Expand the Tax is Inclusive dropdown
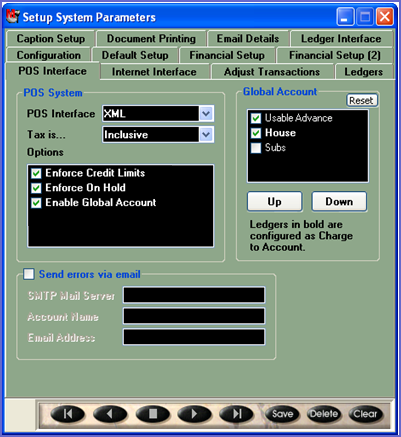401x437 pixels. coord(206,135)
